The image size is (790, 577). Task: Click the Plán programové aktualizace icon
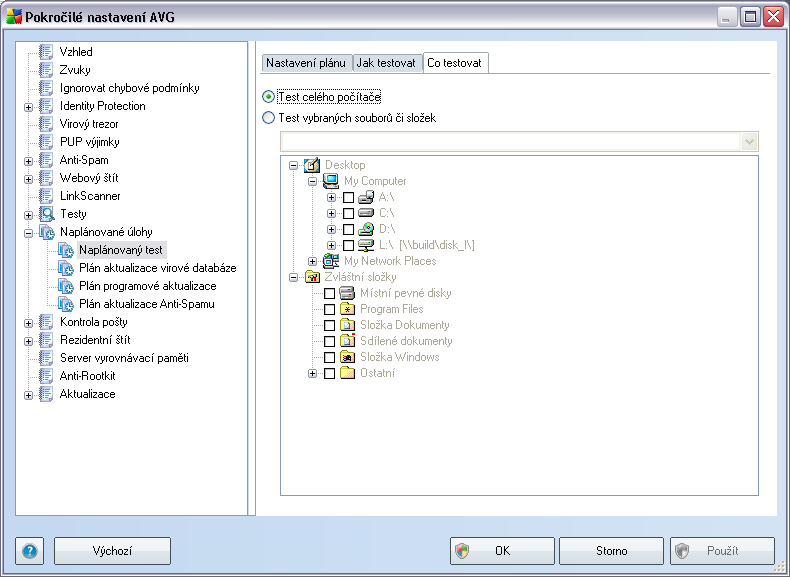coord(66,286)
